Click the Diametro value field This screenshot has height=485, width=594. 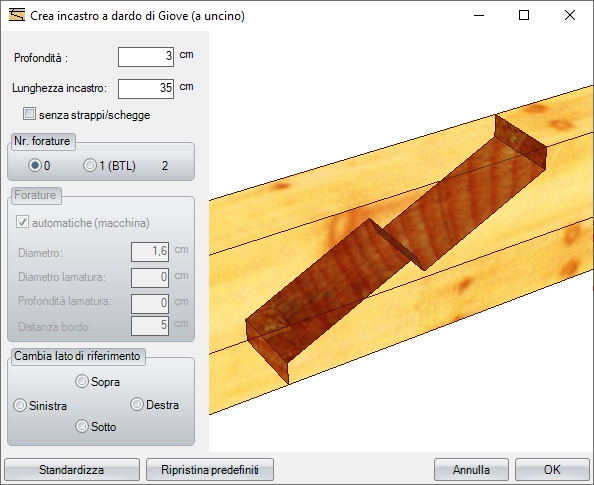[x=150, y=252]
